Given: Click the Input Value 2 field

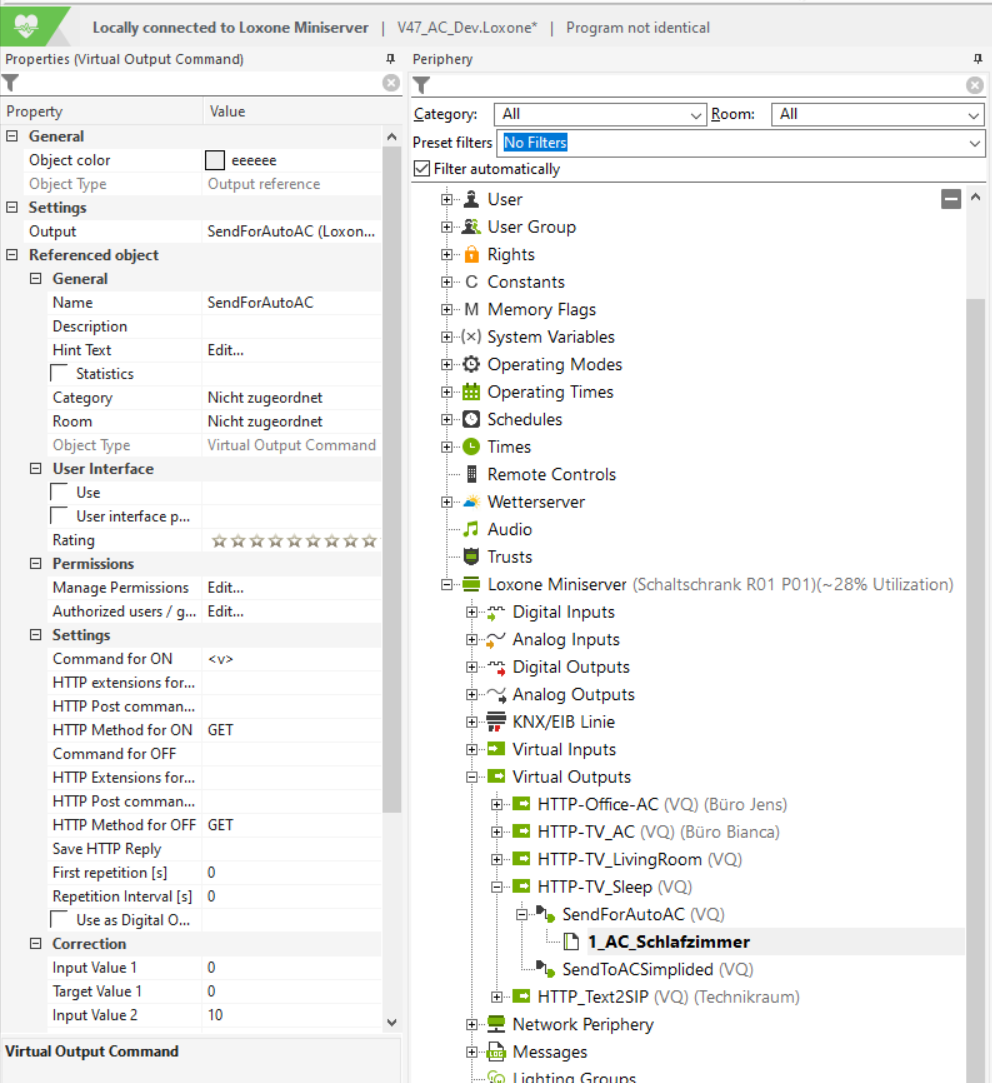Looking at the screenshot, I should (x=292, y=1015).
